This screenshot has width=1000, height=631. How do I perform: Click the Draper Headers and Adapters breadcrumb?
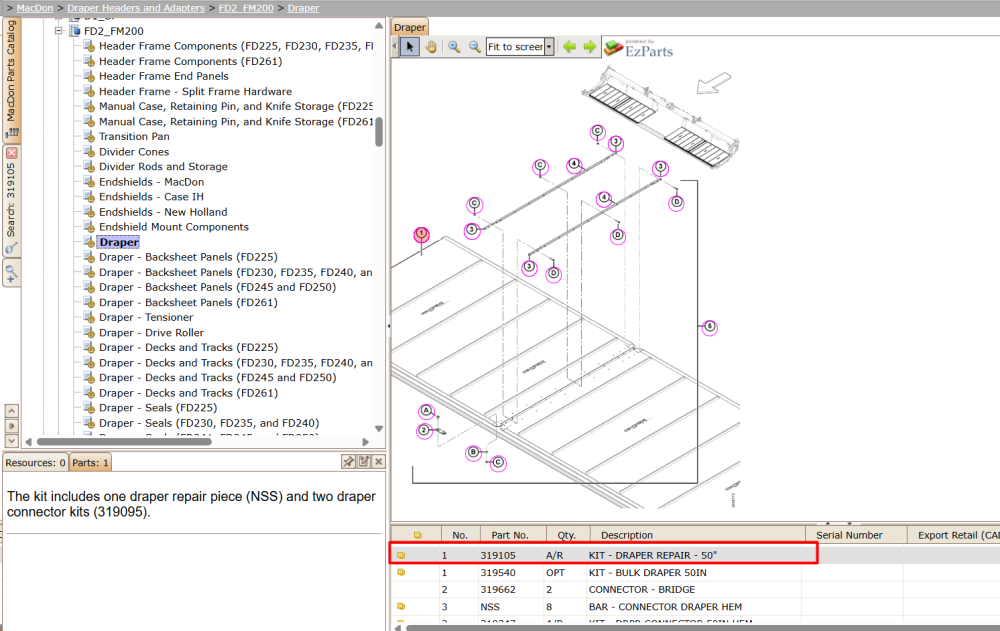[x=136, y=8]
